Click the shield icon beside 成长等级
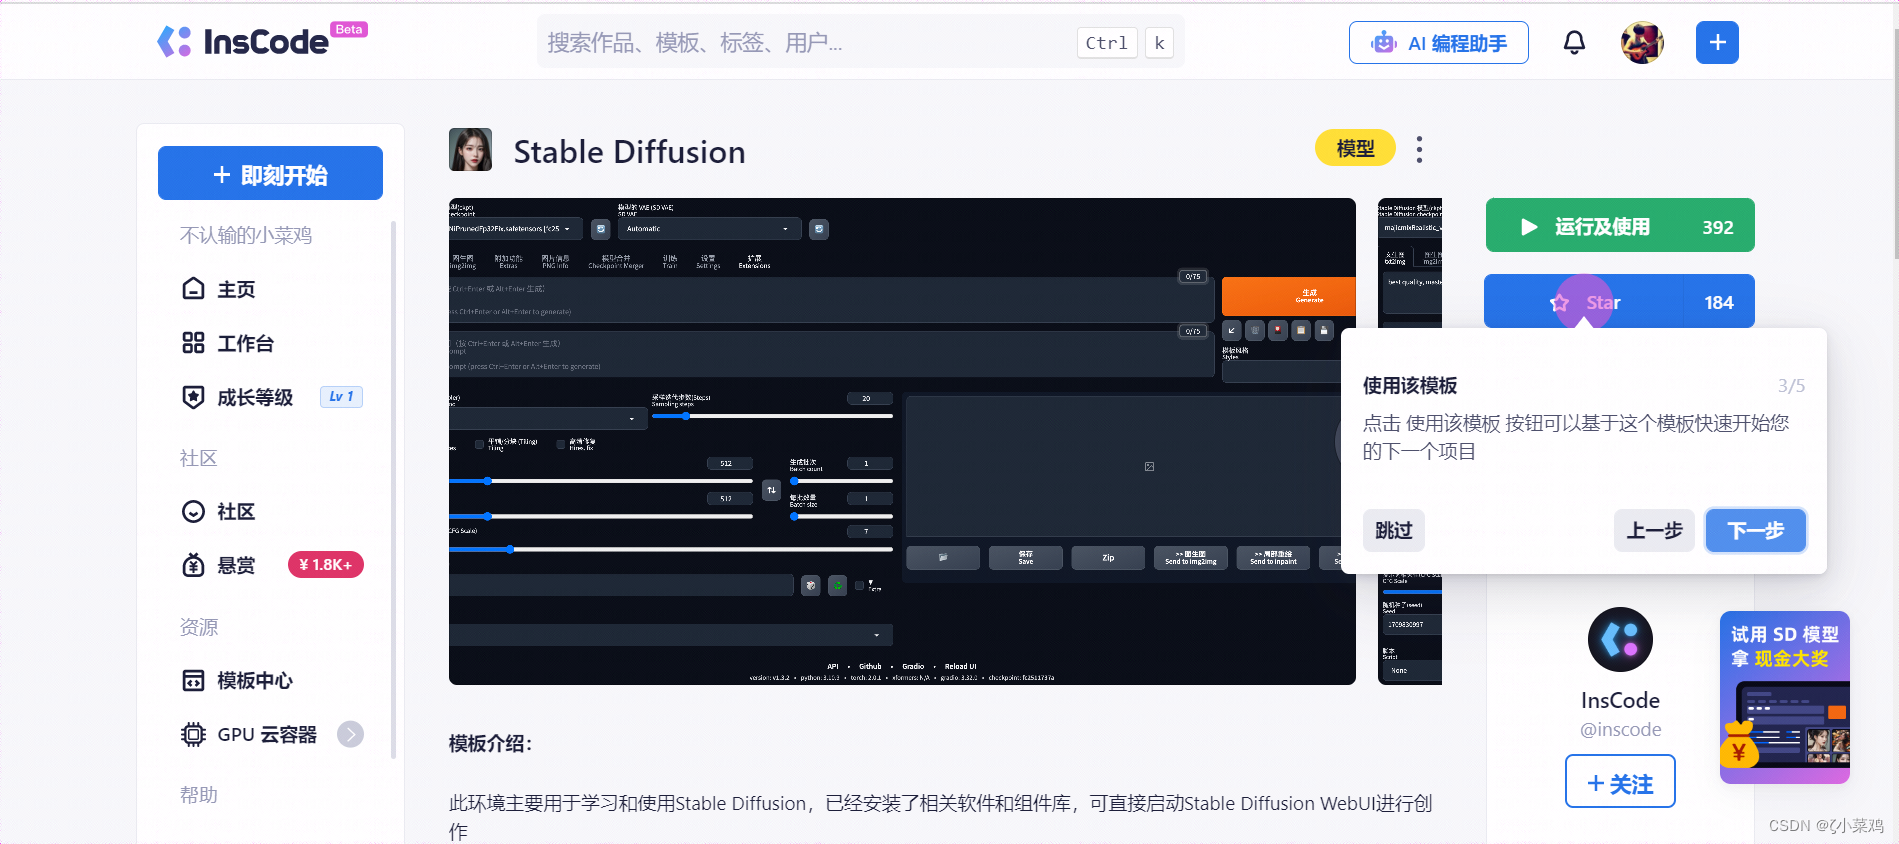Screen dimensions: 1899x844 193,397
